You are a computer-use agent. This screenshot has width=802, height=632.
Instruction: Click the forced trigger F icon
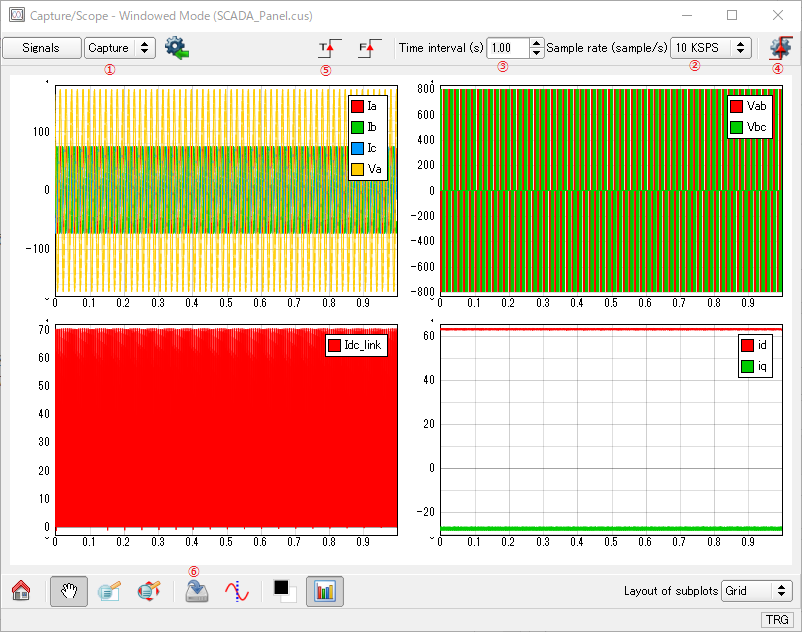coord(369,47)
